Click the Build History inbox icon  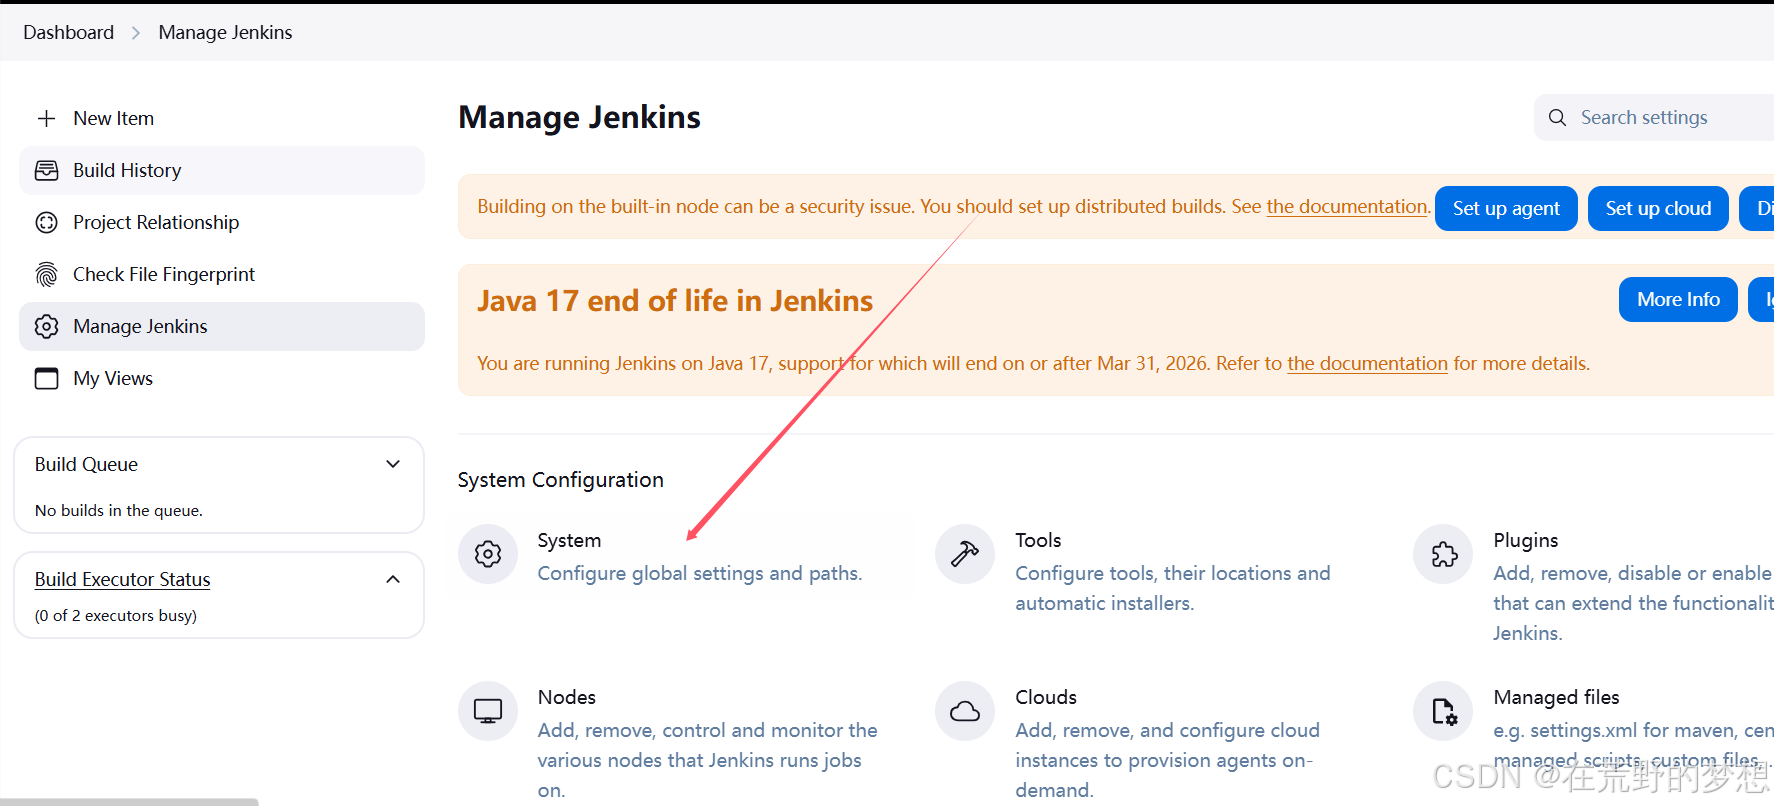(x=46, y=170)
